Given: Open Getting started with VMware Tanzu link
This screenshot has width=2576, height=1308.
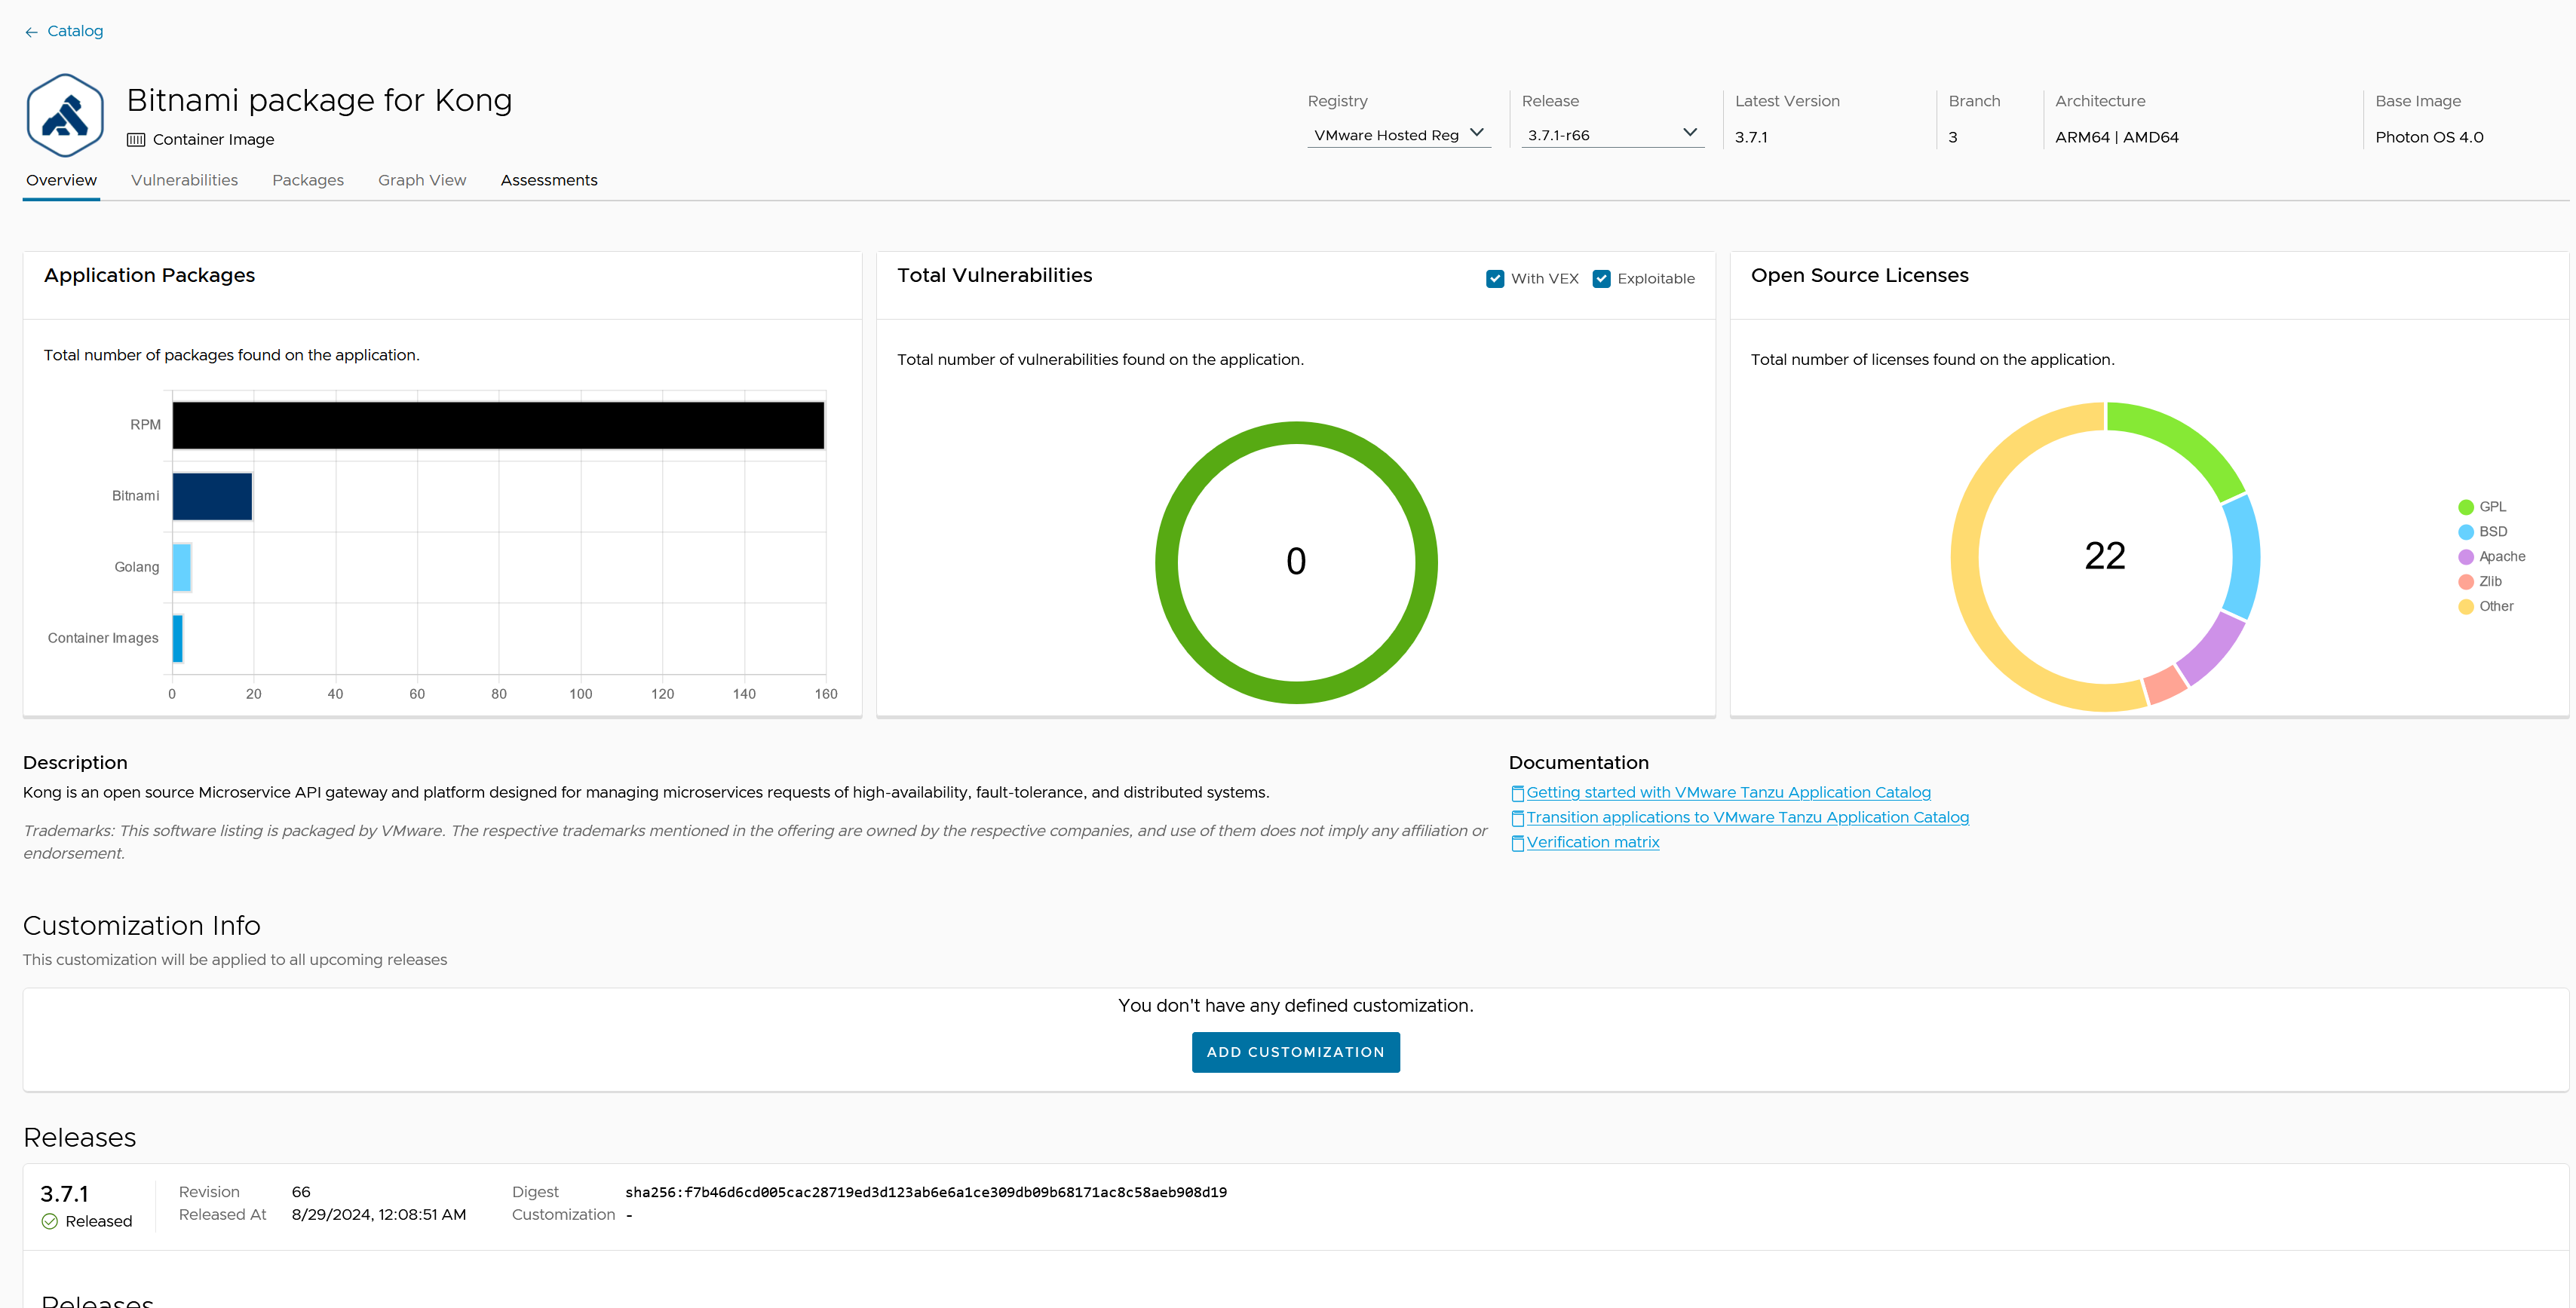Looking at the screenshot, I should point(1728,792).
